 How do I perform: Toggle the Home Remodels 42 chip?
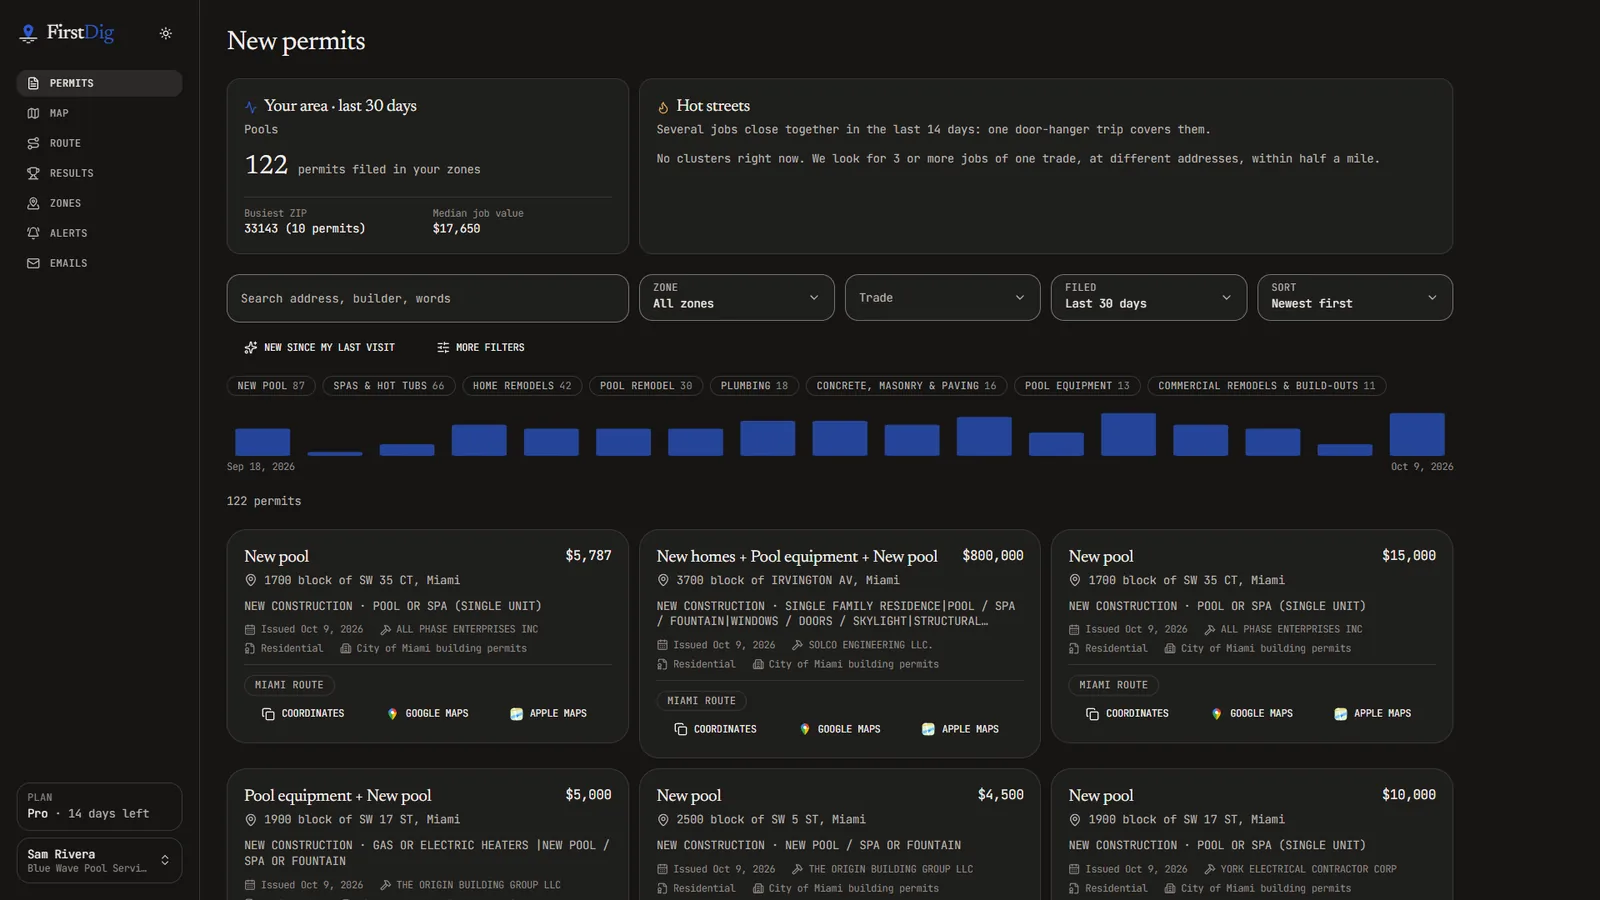(x=522, y=386)
